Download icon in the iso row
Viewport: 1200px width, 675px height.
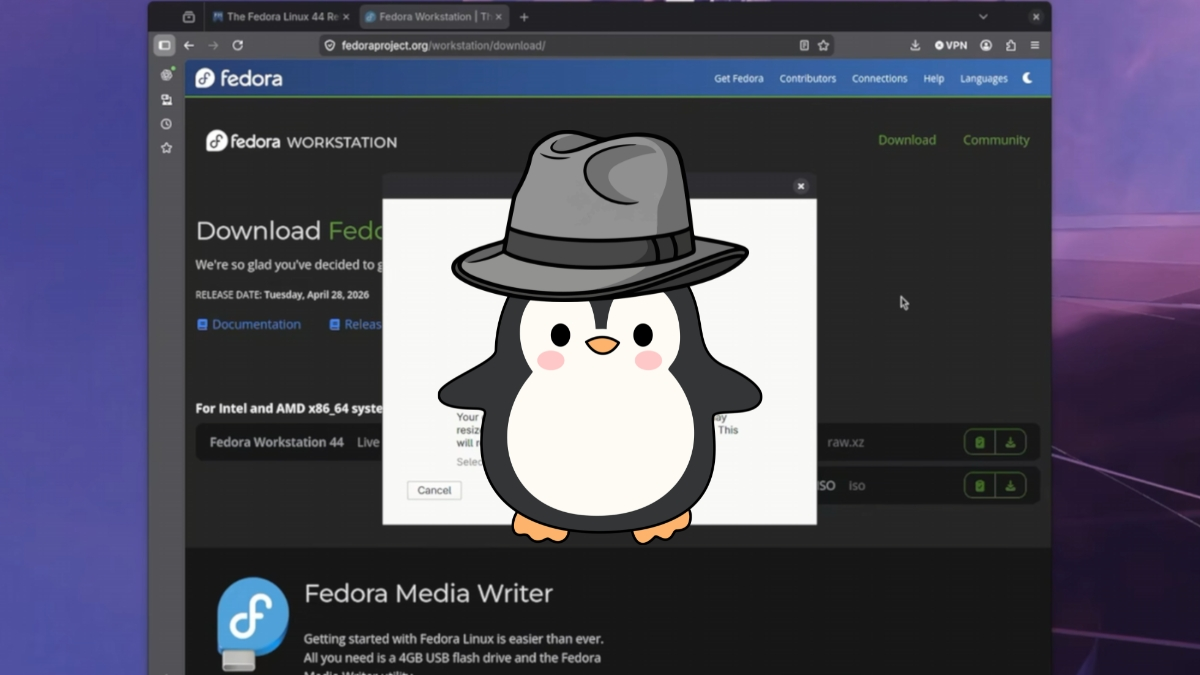coord(1010,486)
